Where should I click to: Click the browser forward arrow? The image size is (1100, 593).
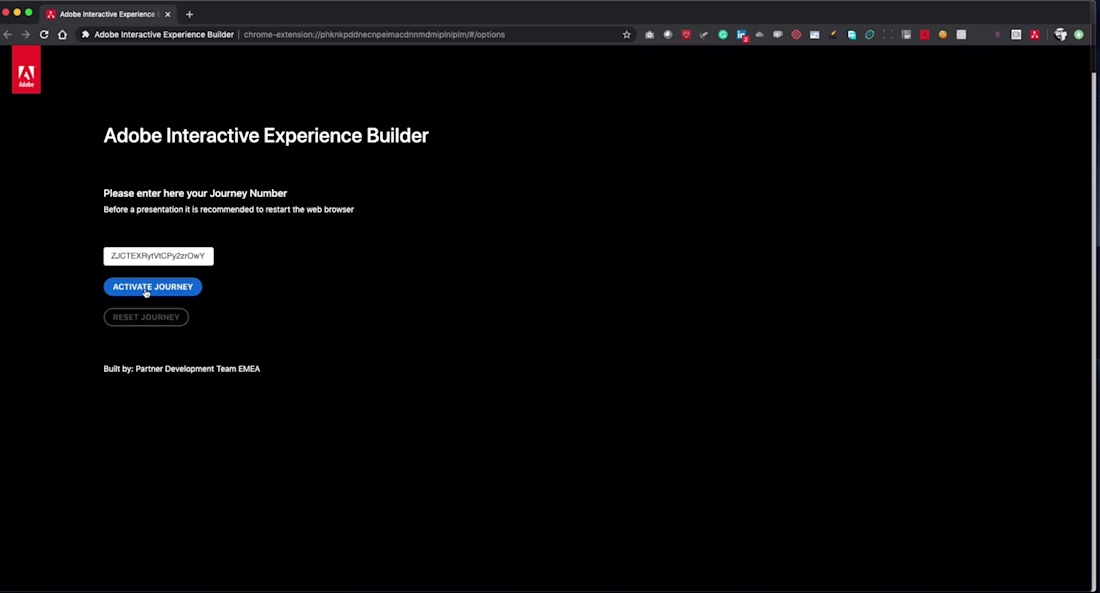click(x=25, y=34)
